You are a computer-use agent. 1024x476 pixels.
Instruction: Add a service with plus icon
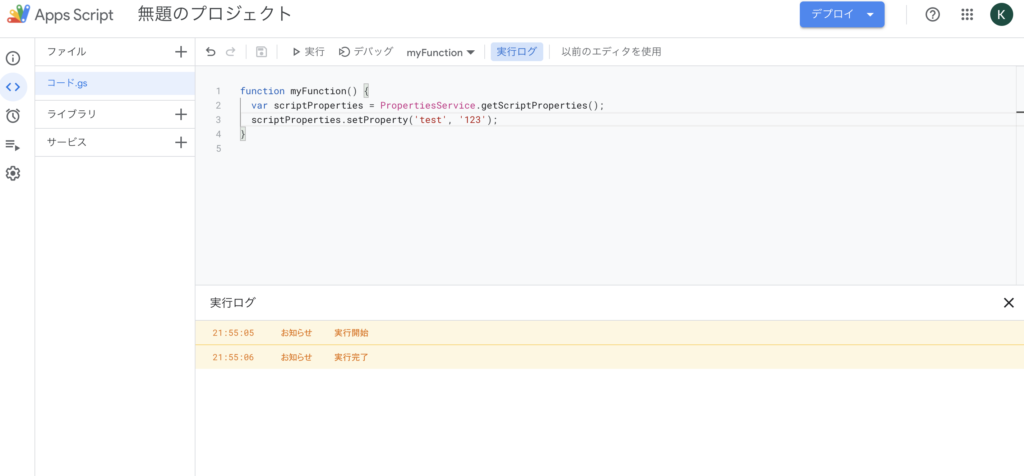point(181,142)
